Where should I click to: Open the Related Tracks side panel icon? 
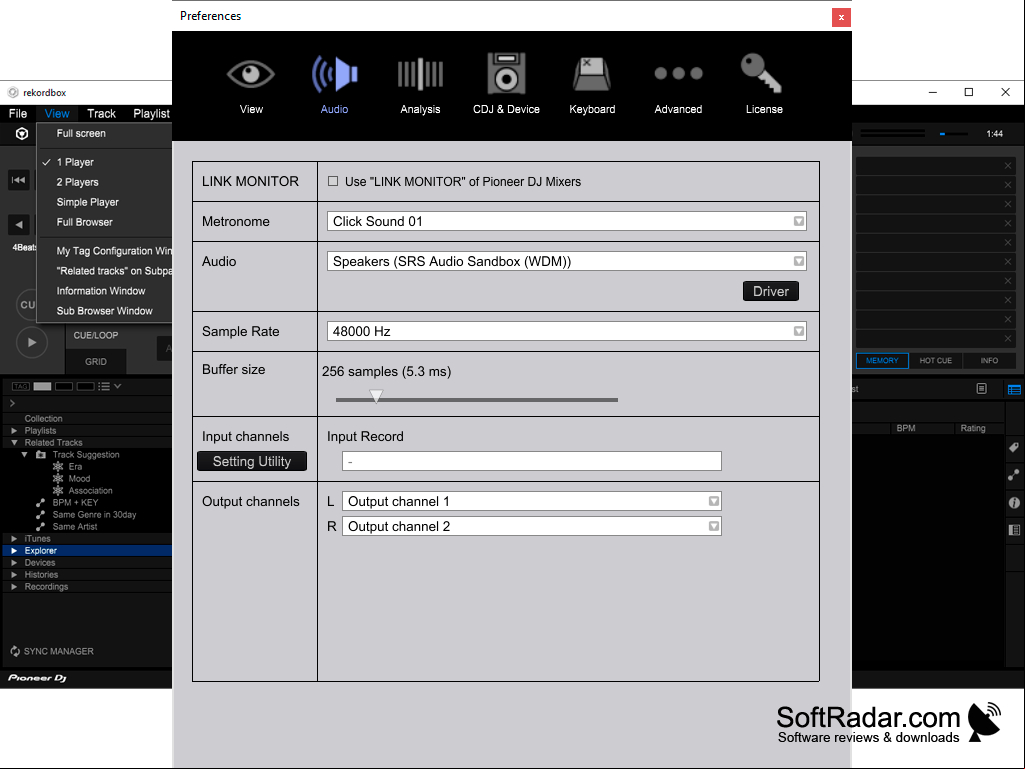click(1014, 475)
